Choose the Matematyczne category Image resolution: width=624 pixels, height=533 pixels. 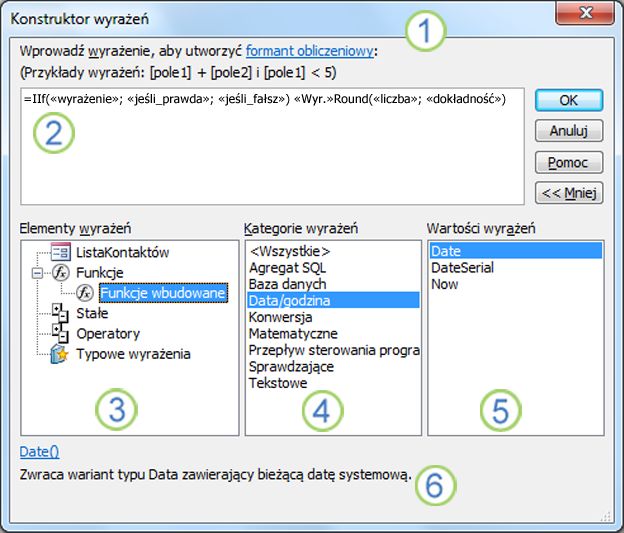click(x=333, y=333)
